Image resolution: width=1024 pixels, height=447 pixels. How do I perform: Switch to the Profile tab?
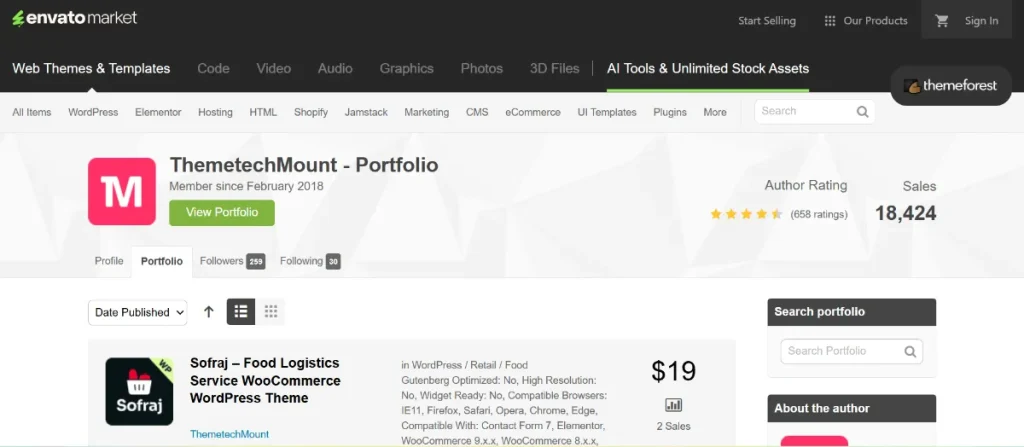coord(109,261)
